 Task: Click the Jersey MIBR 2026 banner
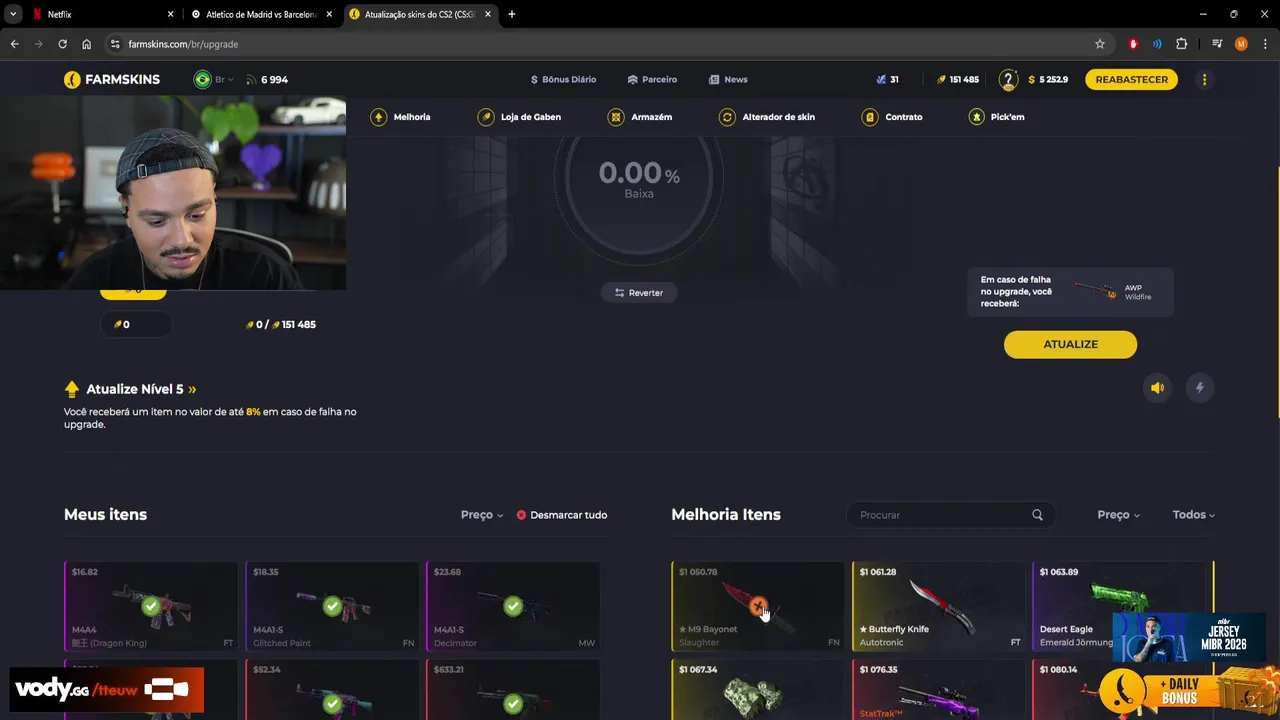[1188, 637]
